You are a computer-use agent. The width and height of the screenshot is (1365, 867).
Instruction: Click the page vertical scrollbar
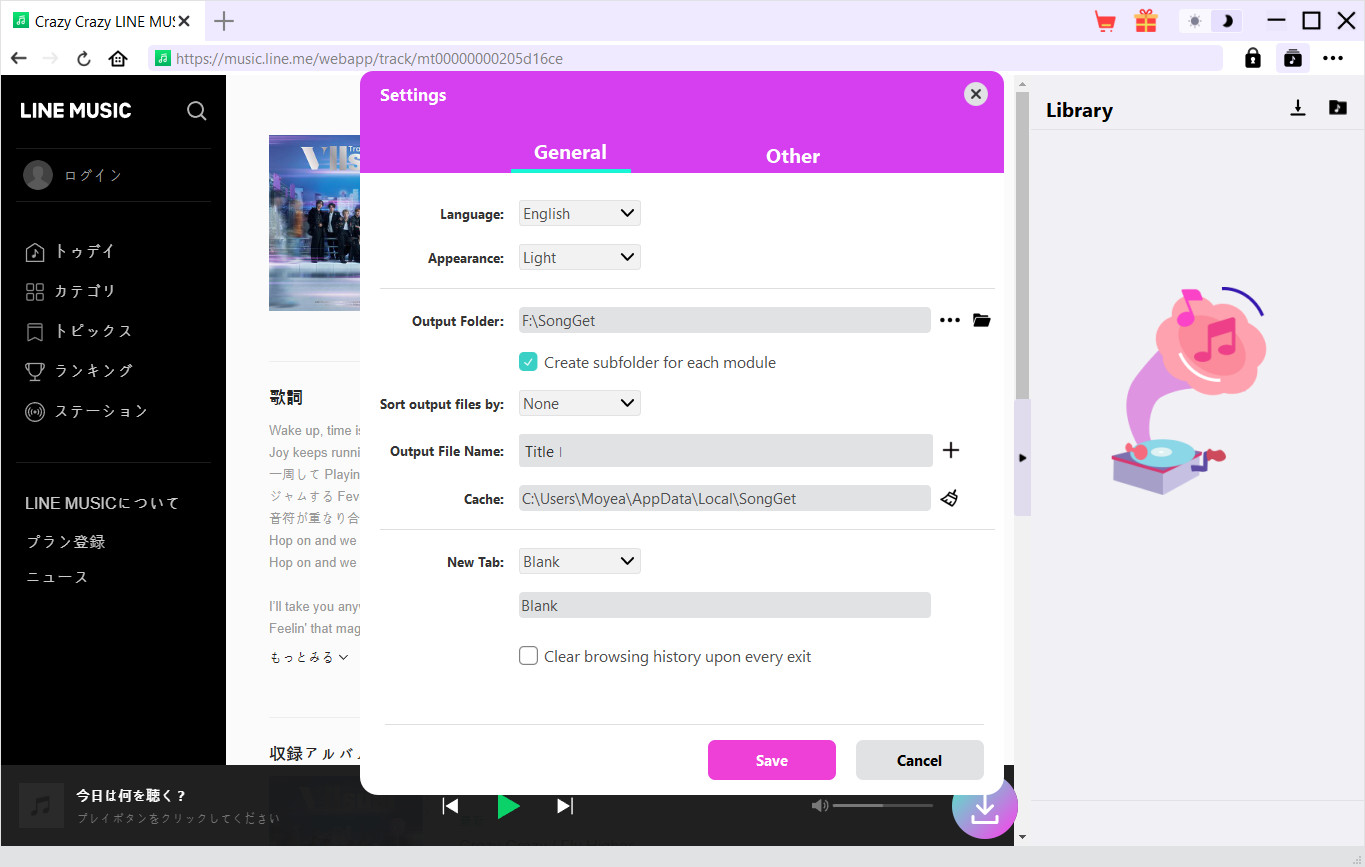tap(1022, 245)
